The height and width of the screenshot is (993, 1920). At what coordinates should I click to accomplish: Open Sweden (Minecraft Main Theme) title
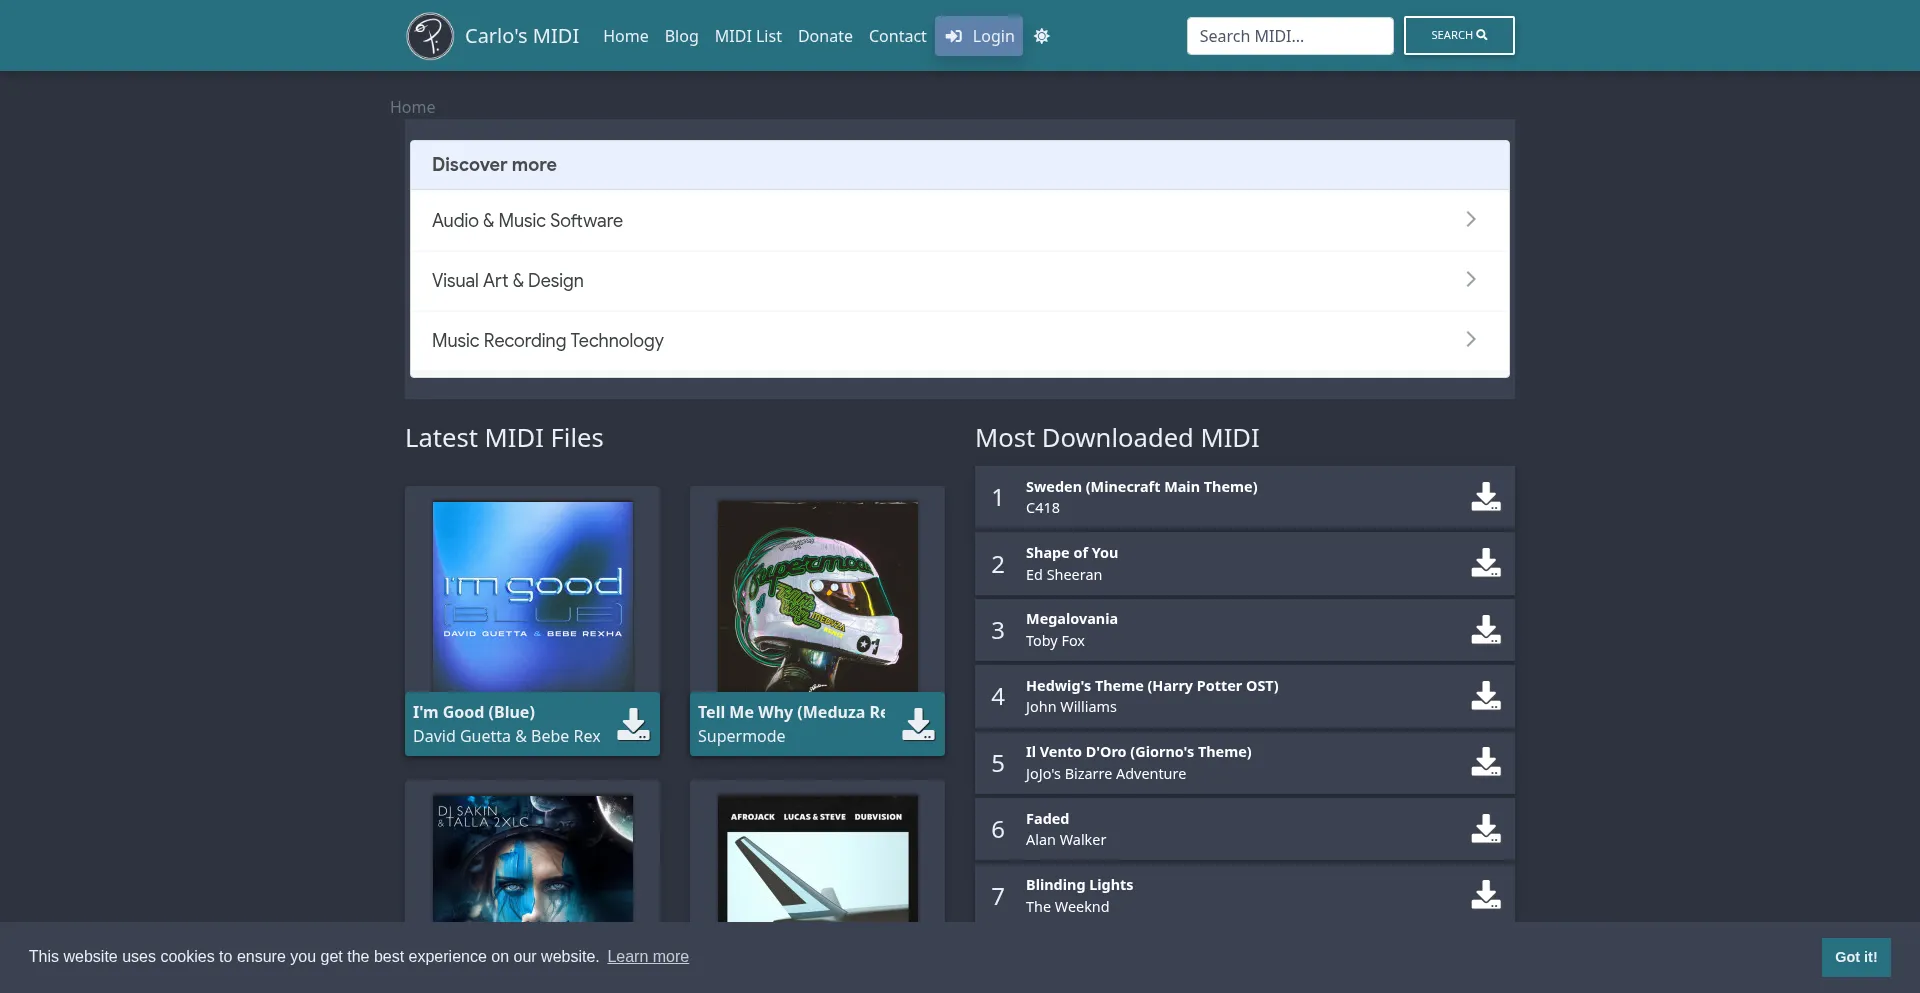pos(1142,487)
